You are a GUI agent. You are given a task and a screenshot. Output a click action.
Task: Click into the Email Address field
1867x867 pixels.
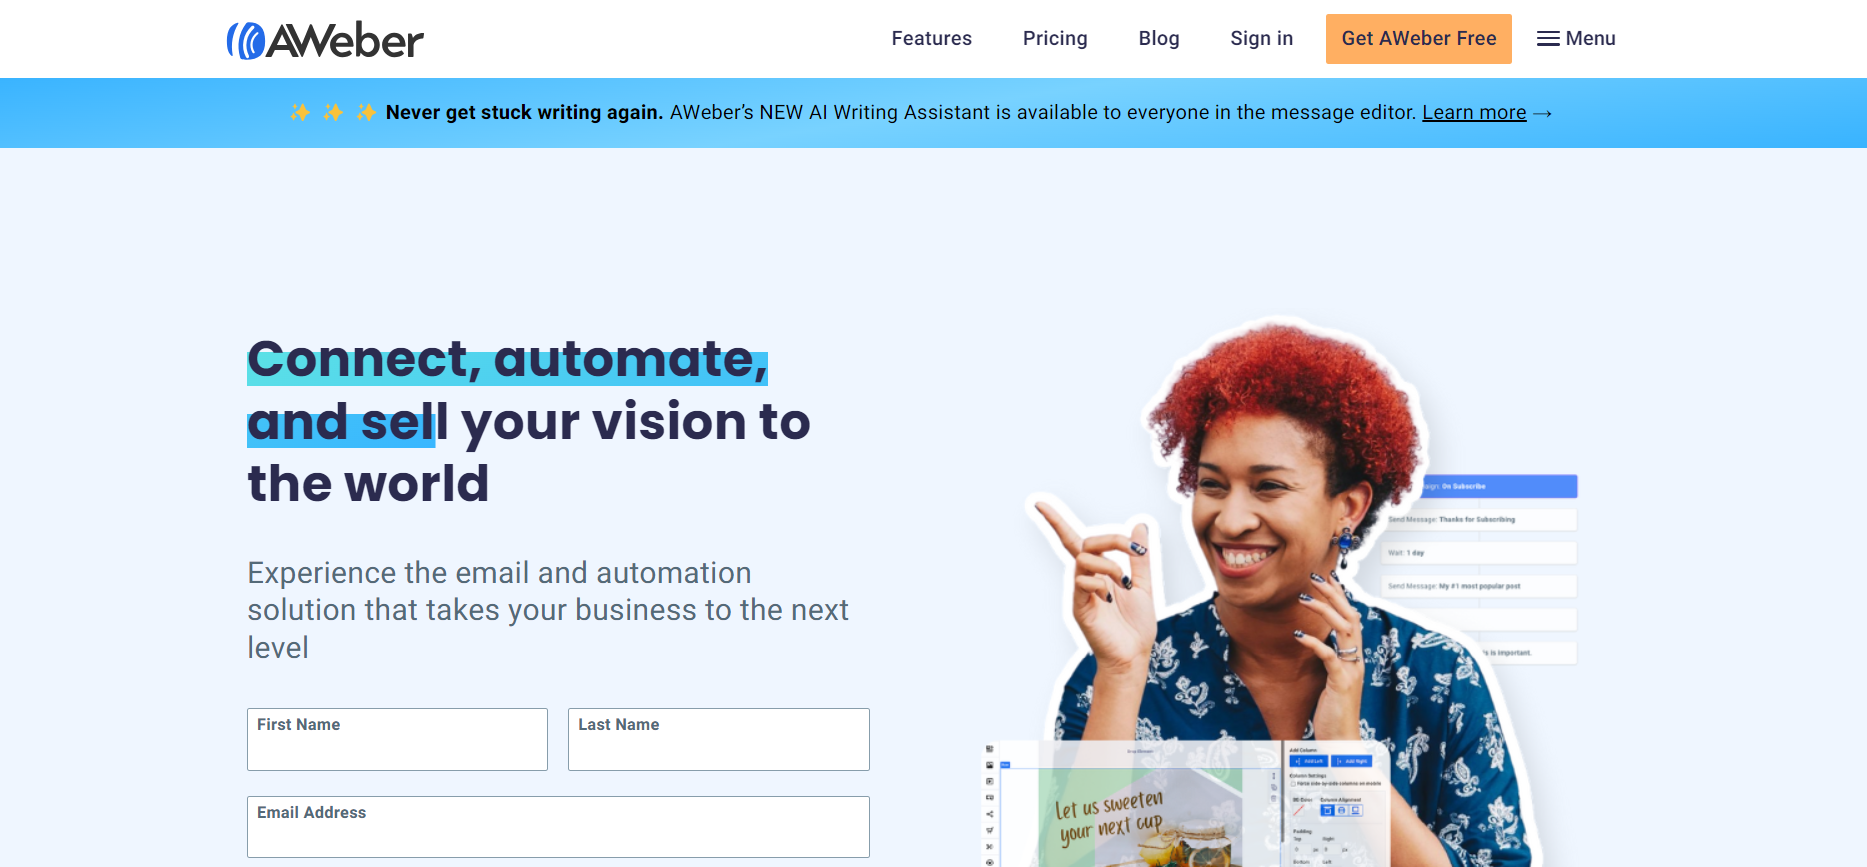[558, 827]
